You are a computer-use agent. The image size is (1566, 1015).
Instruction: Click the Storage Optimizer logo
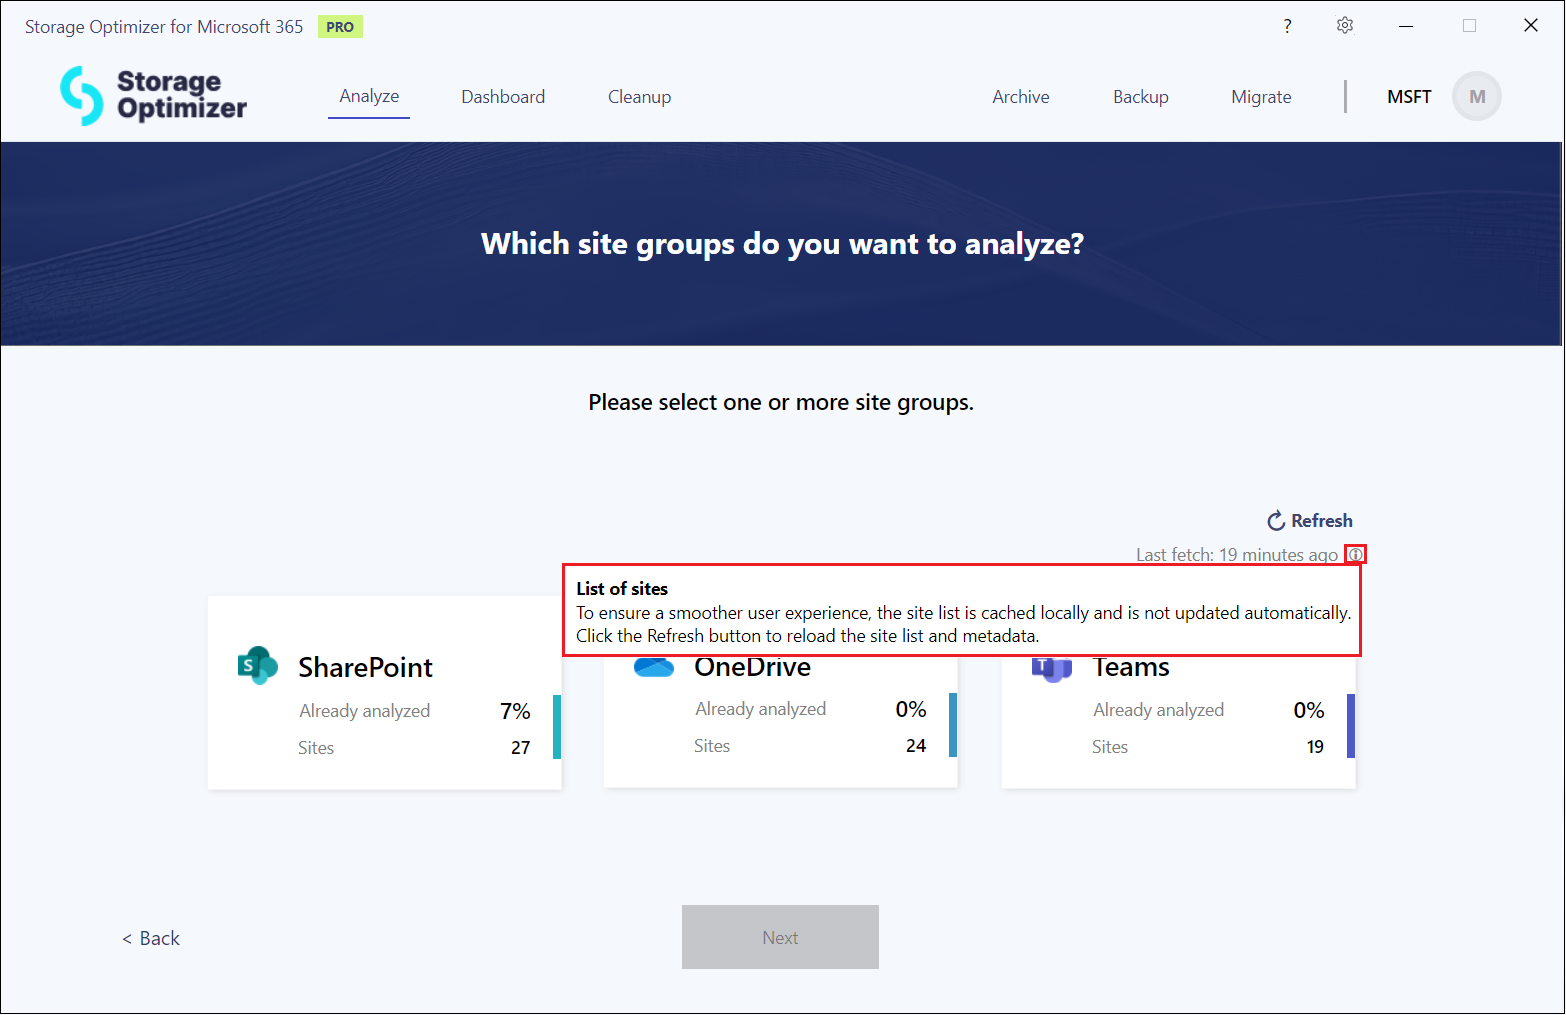[153, 96]
